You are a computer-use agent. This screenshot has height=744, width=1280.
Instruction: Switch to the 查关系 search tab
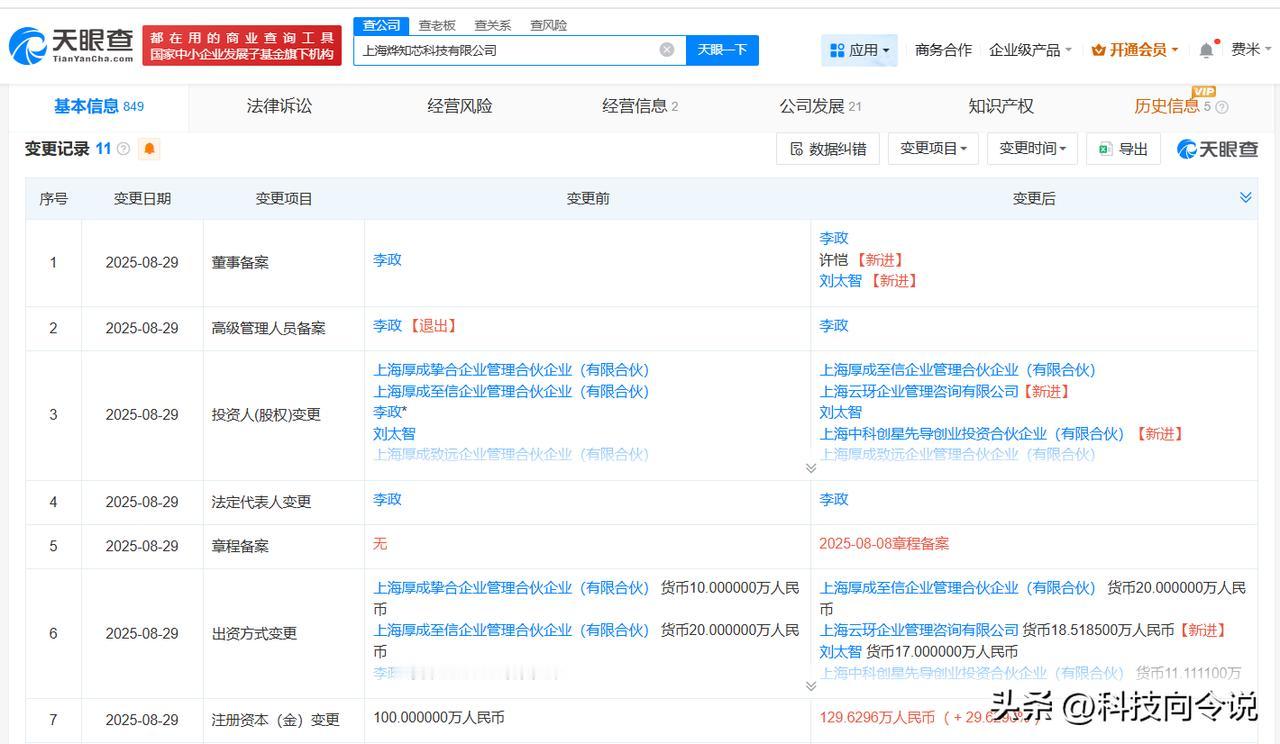coord(492,25)
